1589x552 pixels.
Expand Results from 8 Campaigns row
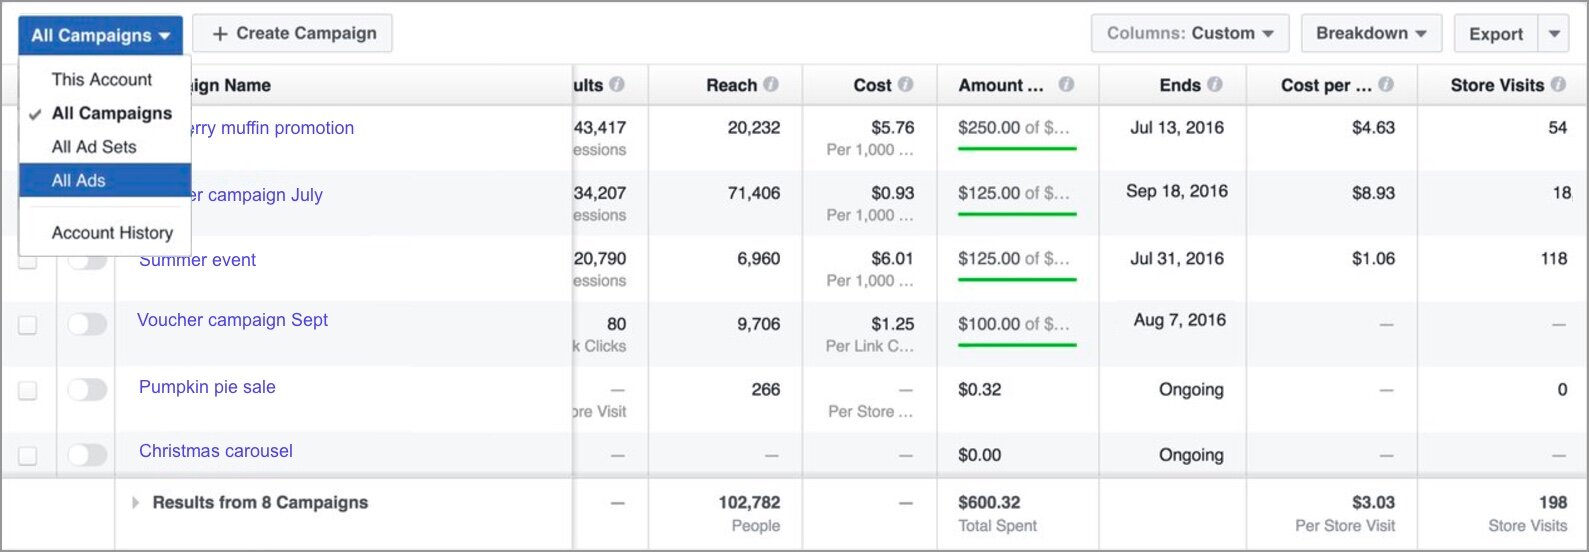pyautogui.click(x=136, y=502)
